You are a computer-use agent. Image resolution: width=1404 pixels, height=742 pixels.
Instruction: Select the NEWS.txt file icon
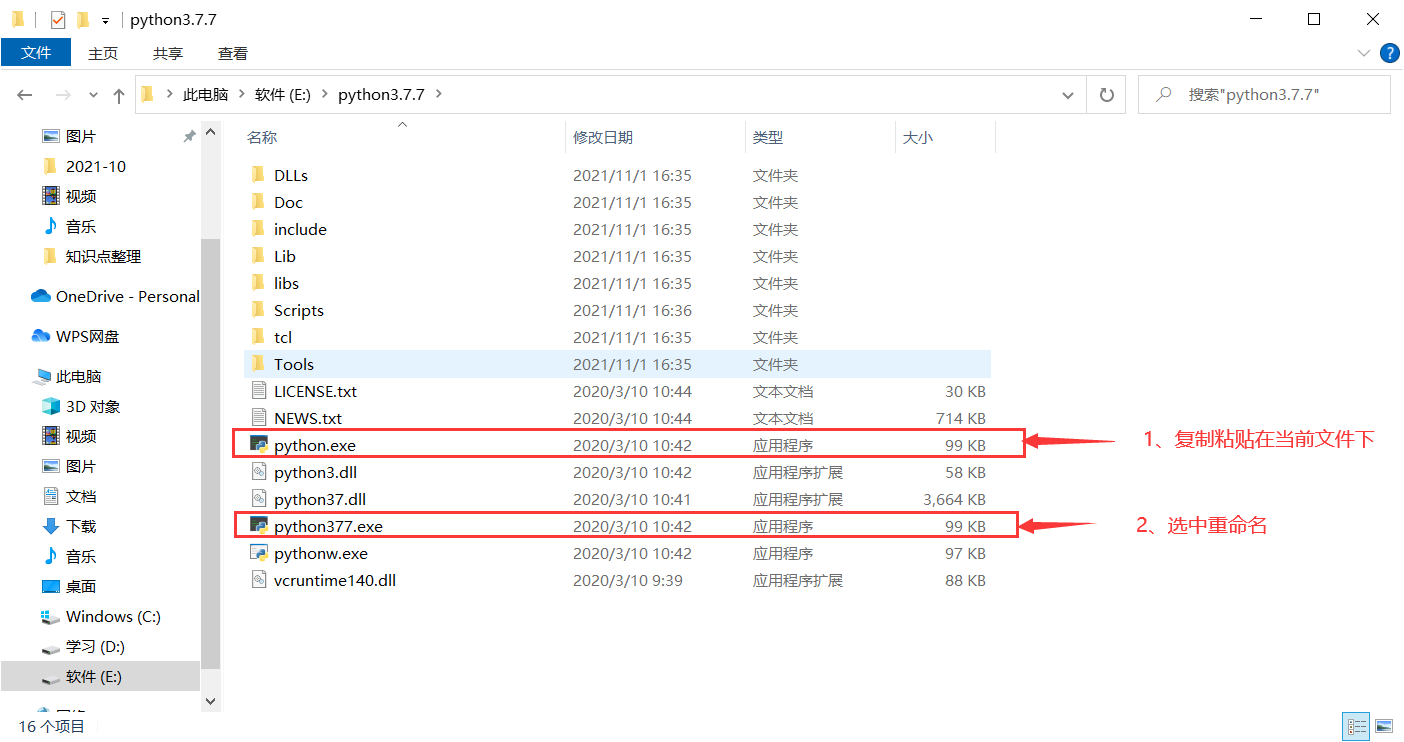[x=258, y=418]
